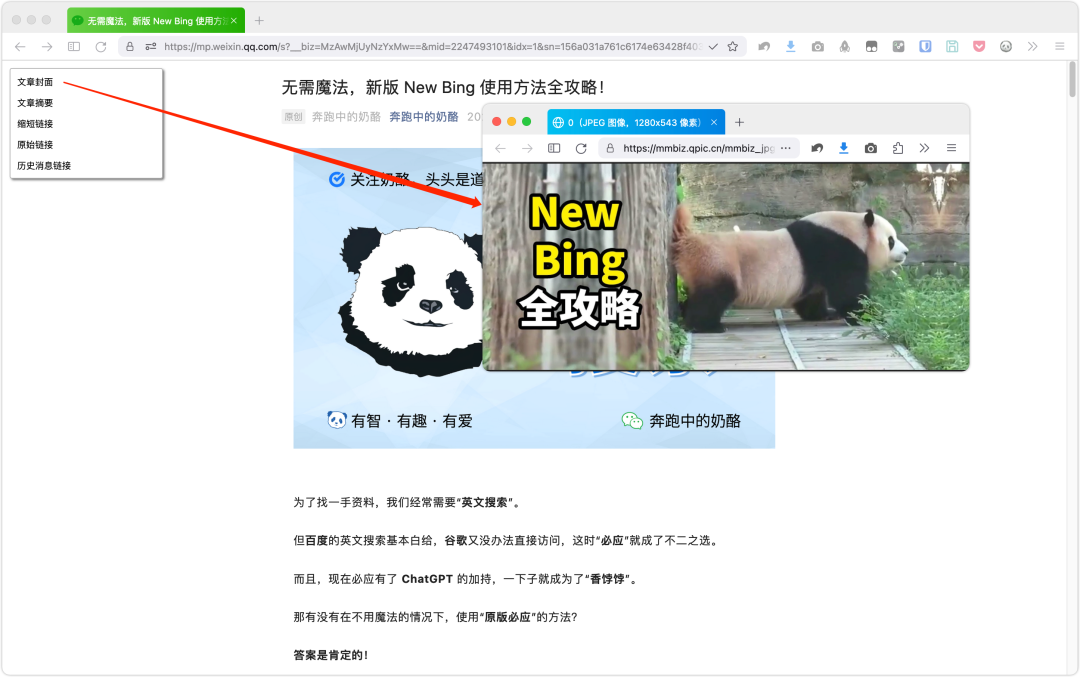The image size is (1080, 677).
Task: Click the panda face extension icon
Action: point(1006,47)
